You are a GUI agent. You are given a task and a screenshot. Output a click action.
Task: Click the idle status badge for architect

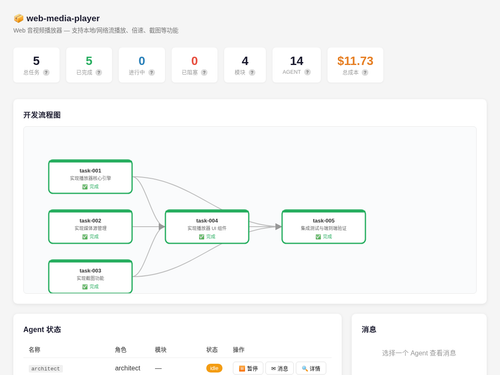[214, 368]
